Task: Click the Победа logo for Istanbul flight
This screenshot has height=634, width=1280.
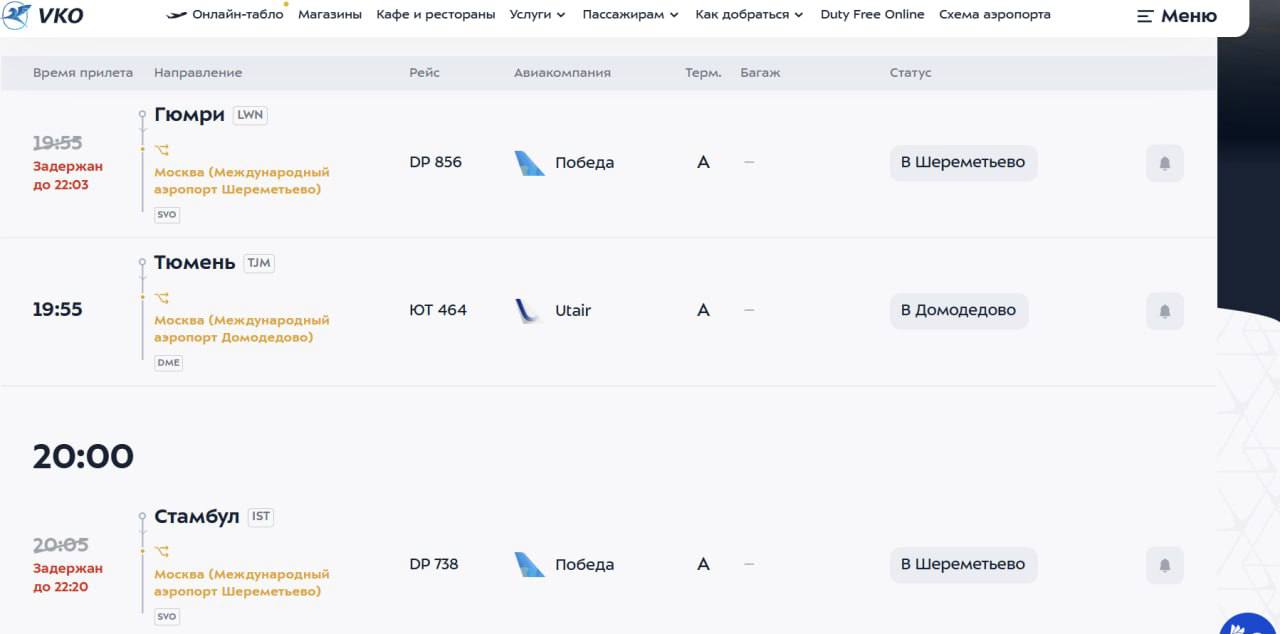Action: [x=529, y=565]
